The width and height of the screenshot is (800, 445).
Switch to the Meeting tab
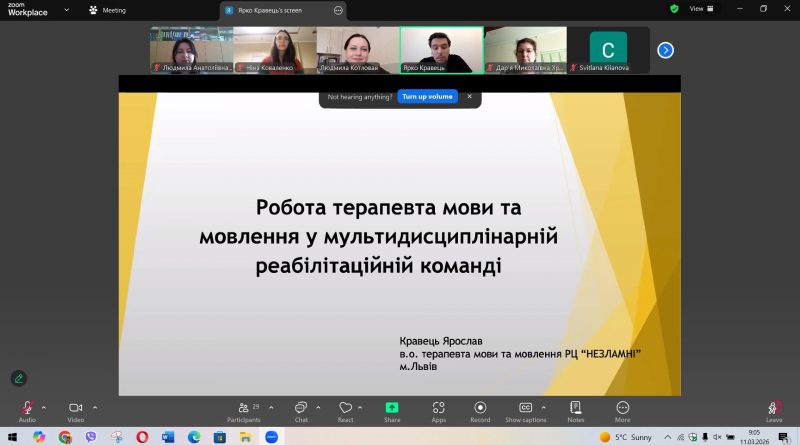click(108, 10)
